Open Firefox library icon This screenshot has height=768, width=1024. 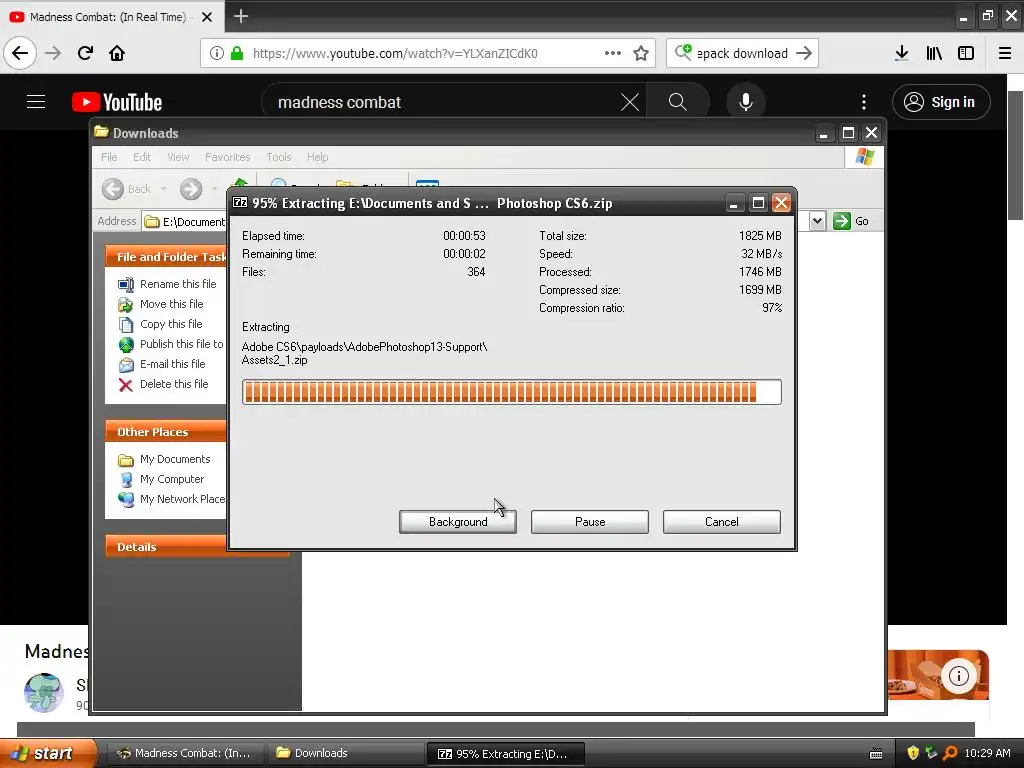point(934,53)
